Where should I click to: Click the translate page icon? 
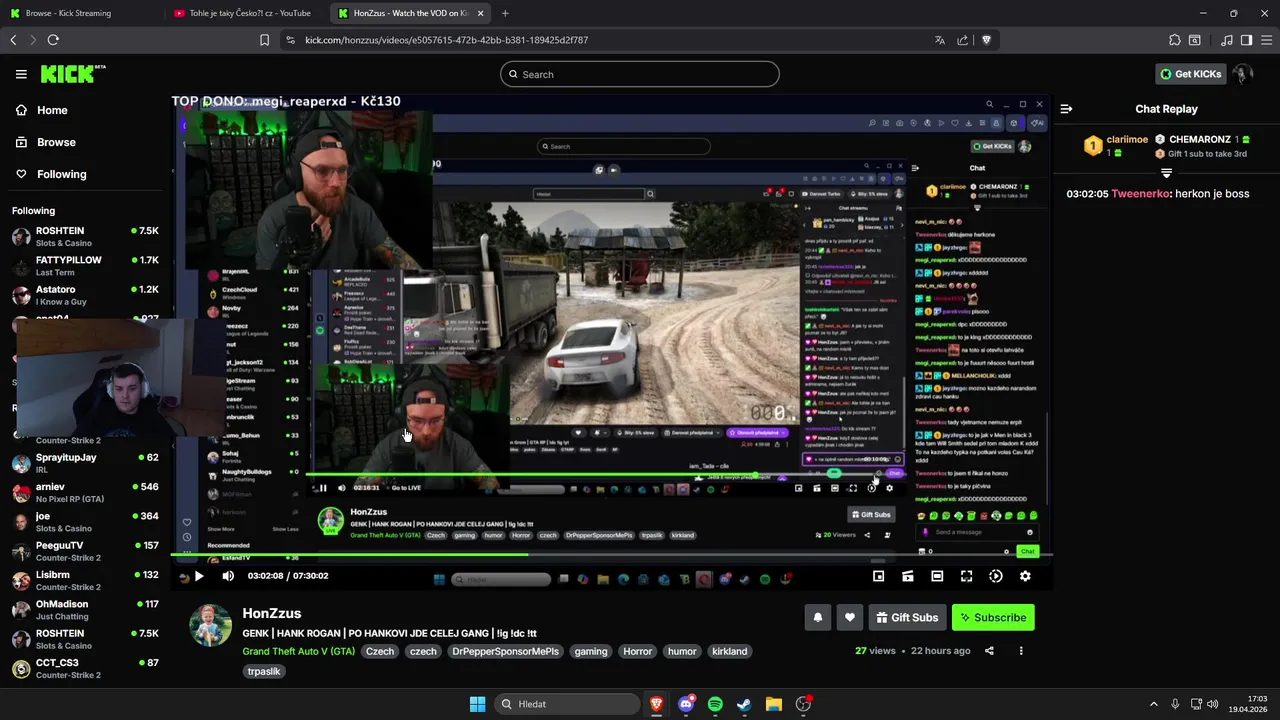pos(939,40)
